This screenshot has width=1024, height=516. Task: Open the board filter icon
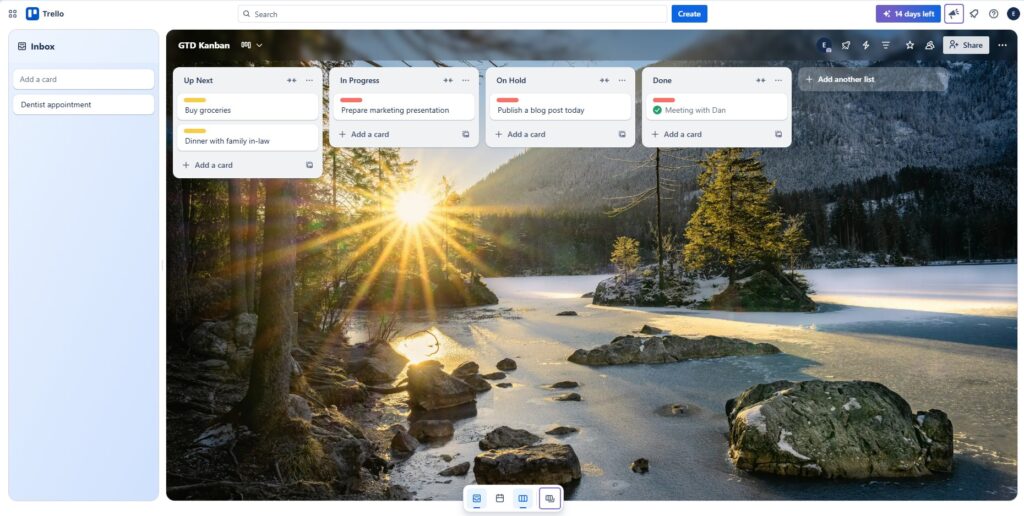886,45
